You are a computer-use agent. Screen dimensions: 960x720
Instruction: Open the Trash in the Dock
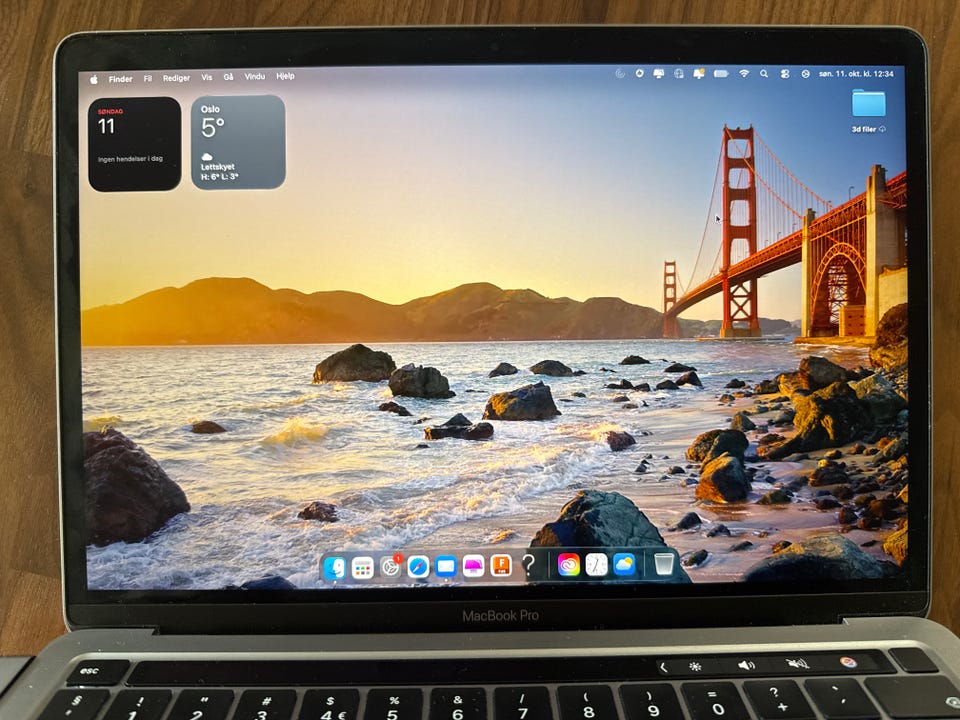664,563
